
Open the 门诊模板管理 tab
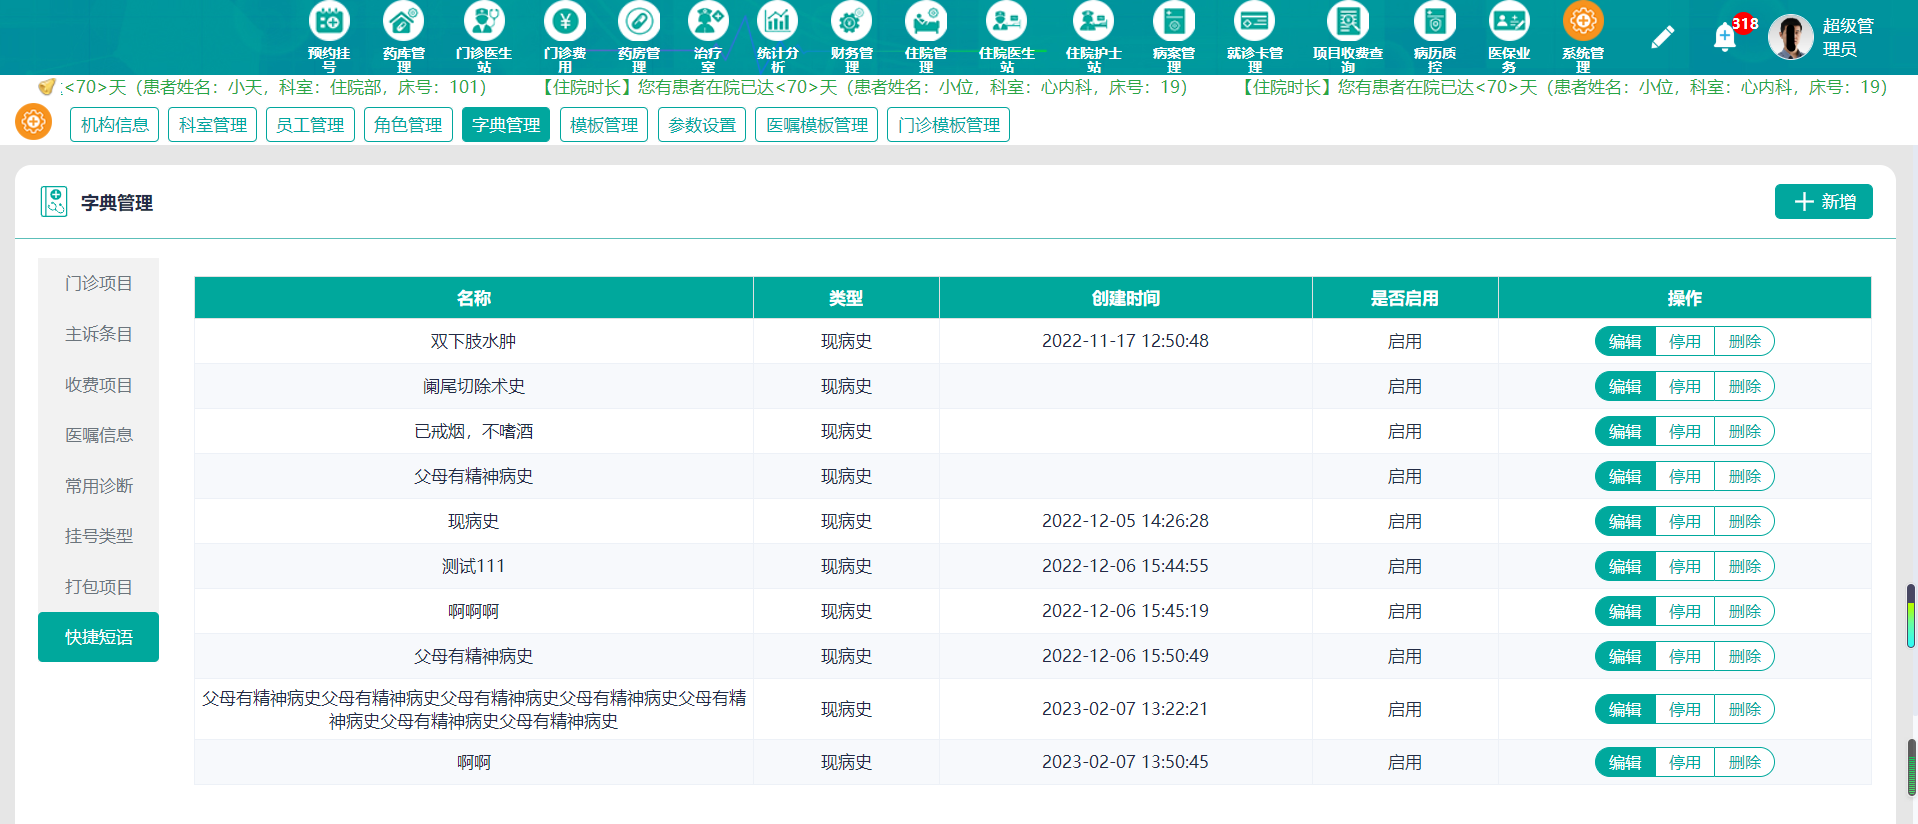pos(949,125)
